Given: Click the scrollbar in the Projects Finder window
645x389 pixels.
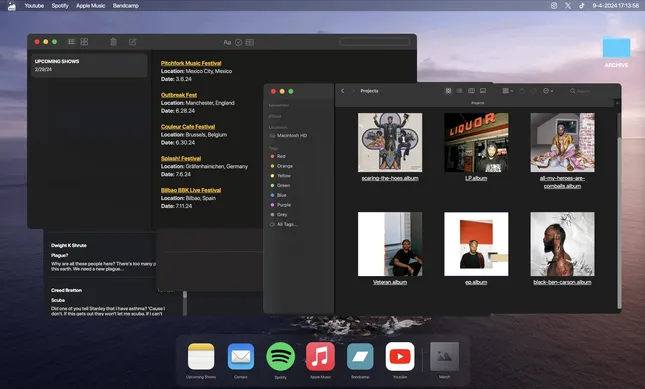Looking at the screenshot, I should 619,222.
